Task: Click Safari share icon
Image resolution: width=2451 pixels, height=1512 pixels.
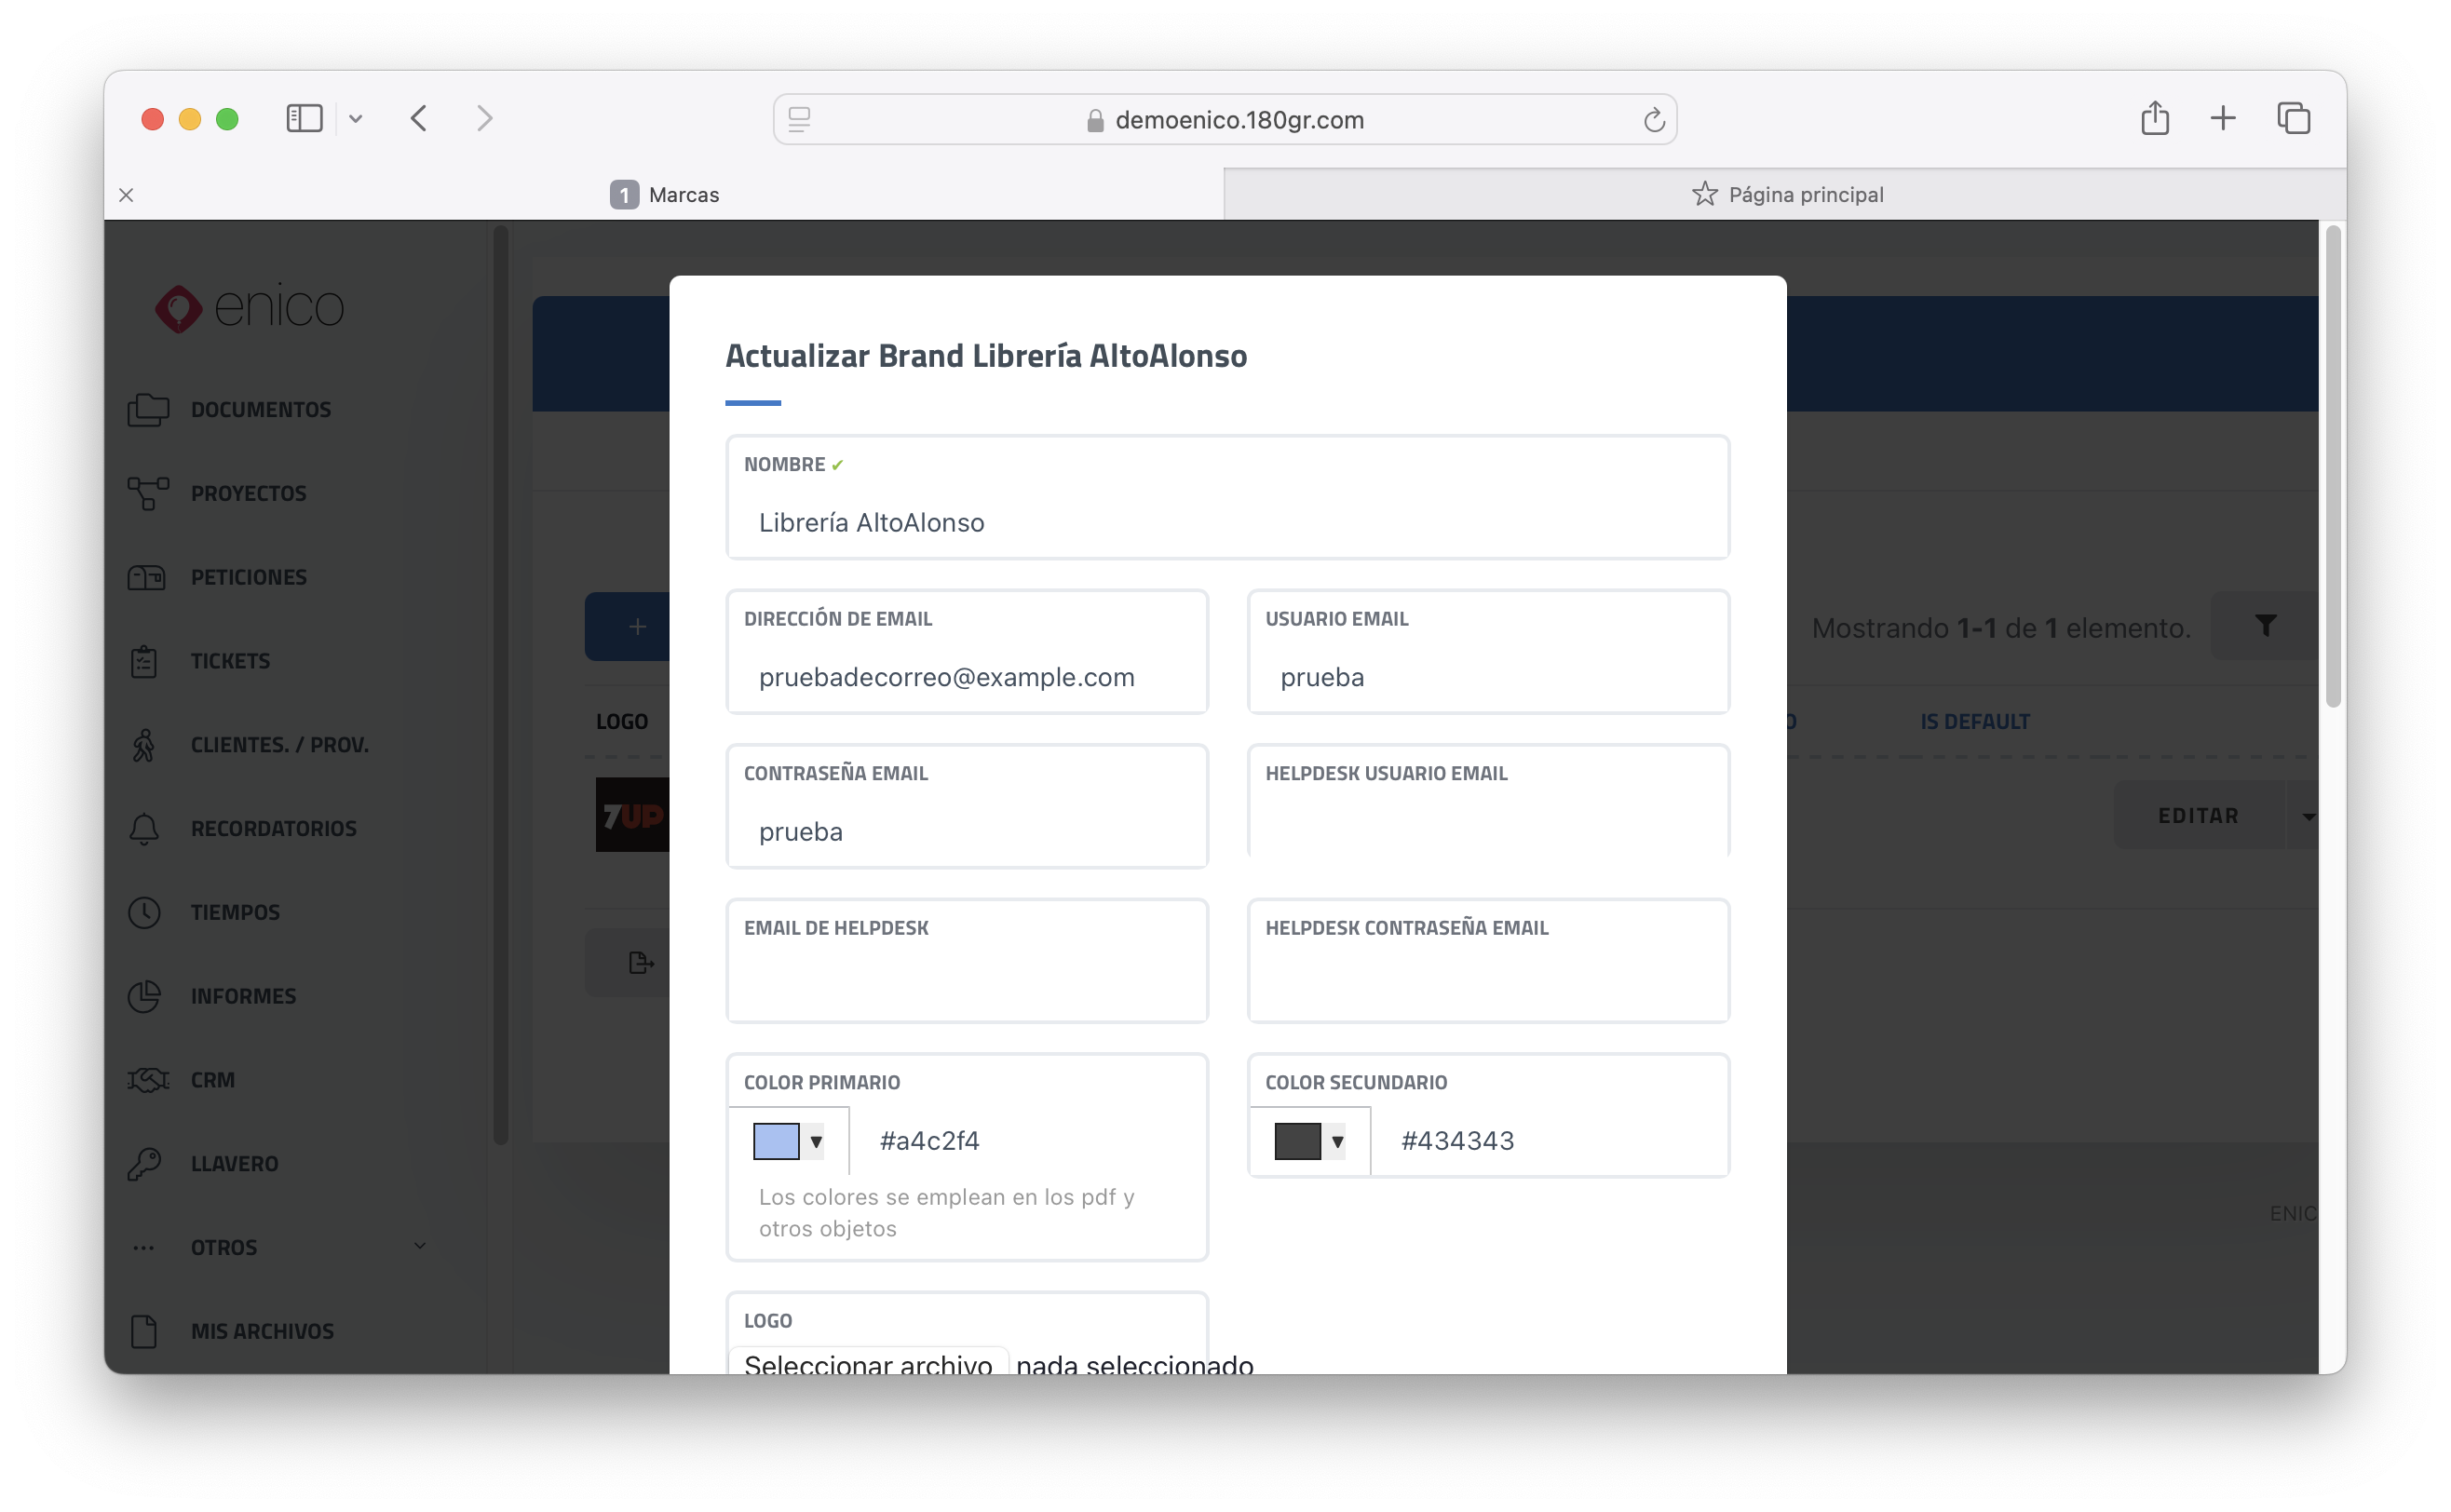Action: coord(2154,119)
